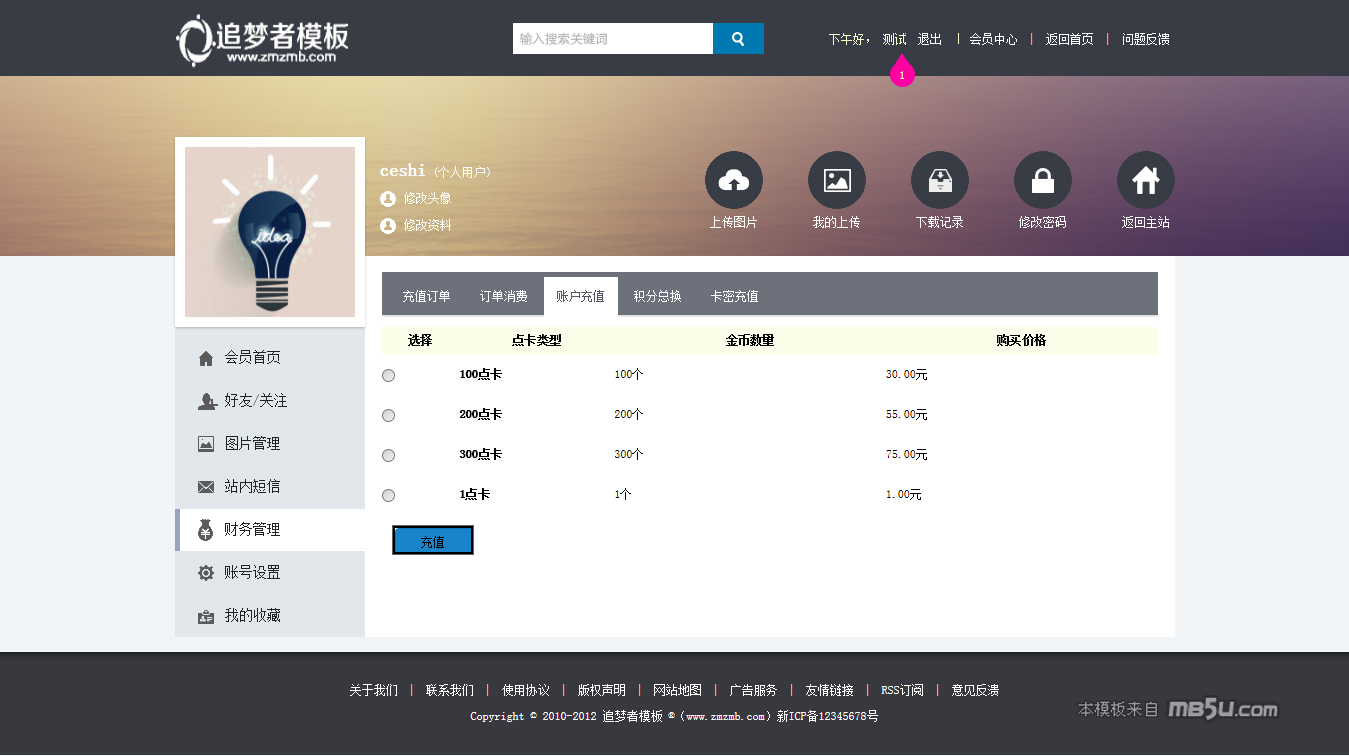
Task: Select the 200点卡 radio button
Action: coord(389,415)
